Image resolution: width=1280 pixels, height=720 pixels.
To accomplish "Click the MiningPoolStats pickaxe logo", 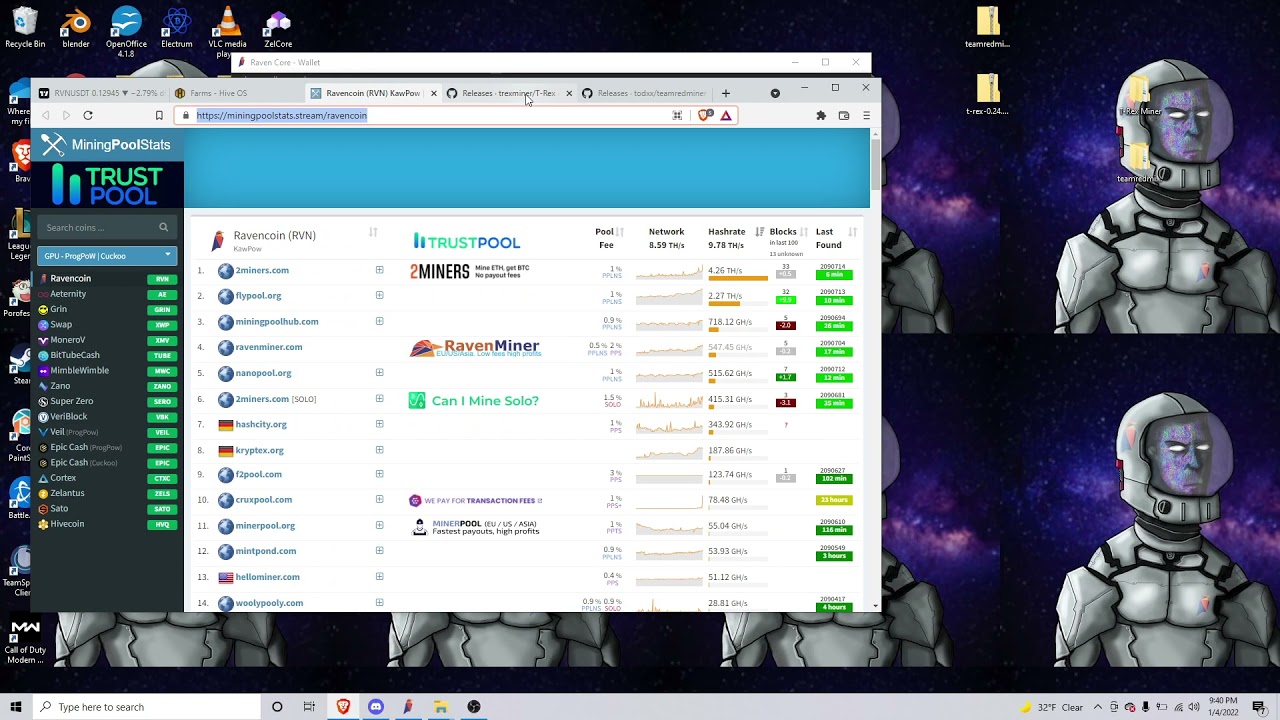I will 54,145.
